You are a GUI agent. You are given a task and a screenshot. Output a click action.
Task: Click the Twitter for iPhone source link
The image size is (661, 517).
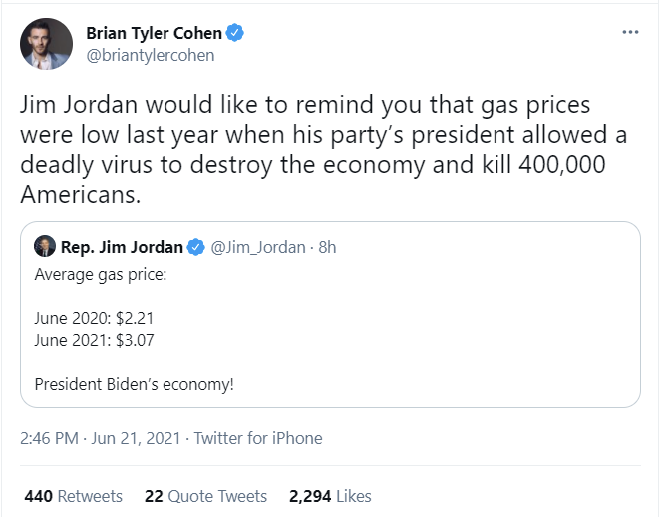(258, 438)
